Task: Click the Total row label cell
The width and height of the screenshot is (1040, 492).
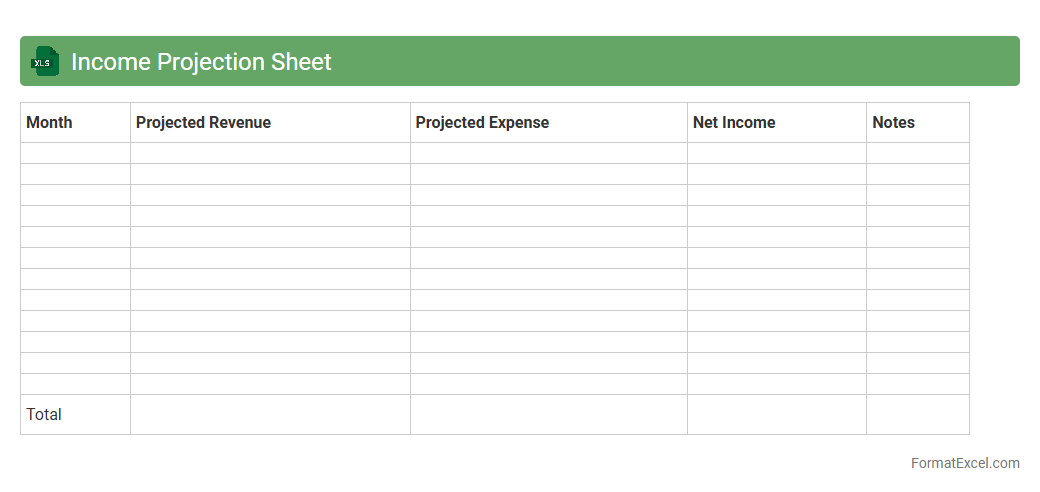Action: pyautogui.click(x=44, y=414)
